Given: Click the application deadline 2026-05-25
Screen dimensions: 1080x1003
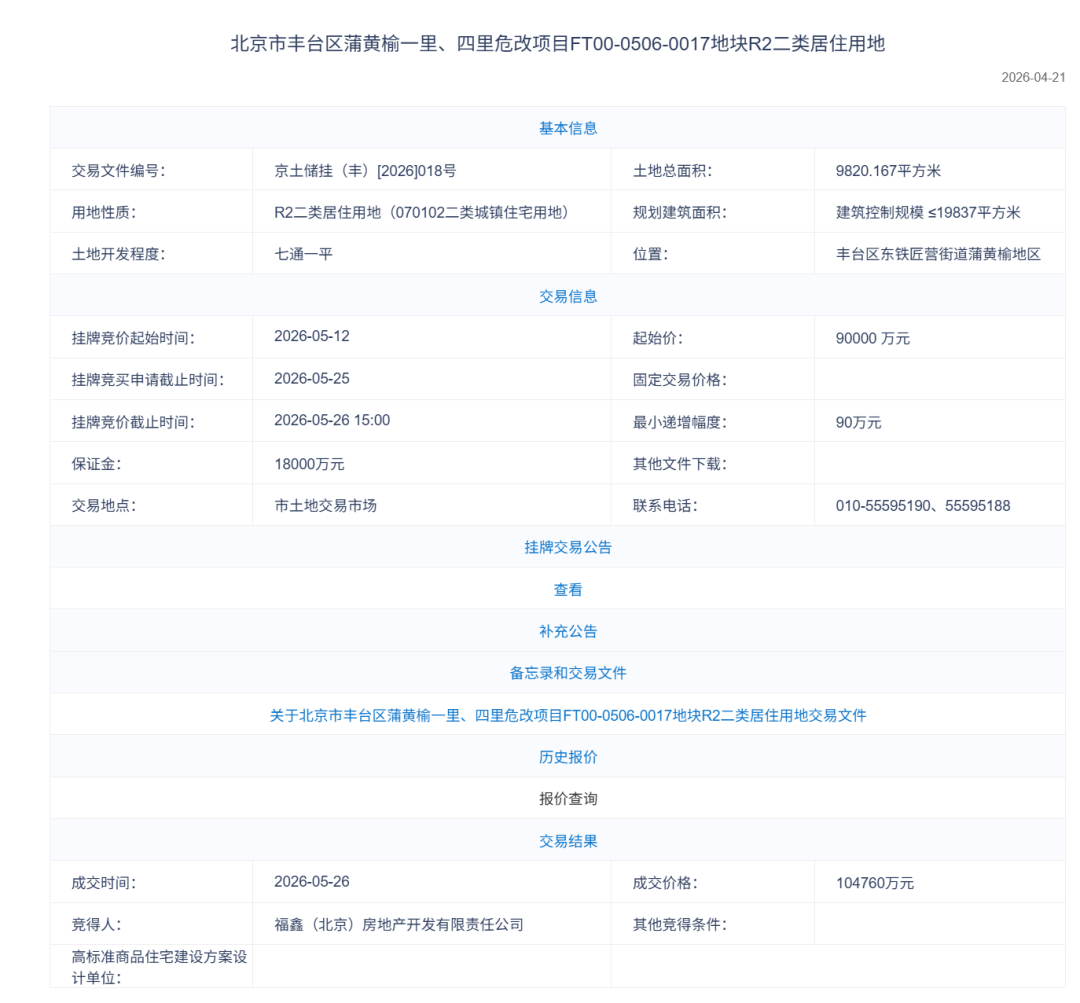Looking at the screenshot, I should click(311, 379).
